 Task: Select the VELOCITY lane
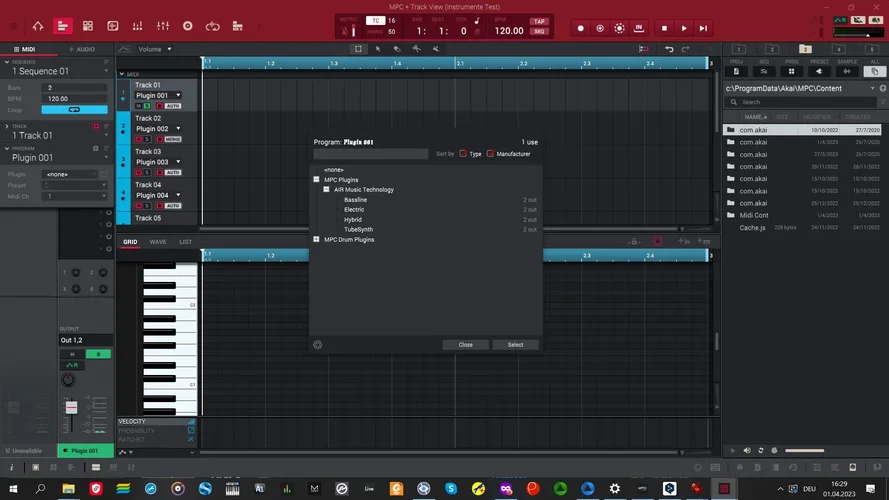pos(156,422)
